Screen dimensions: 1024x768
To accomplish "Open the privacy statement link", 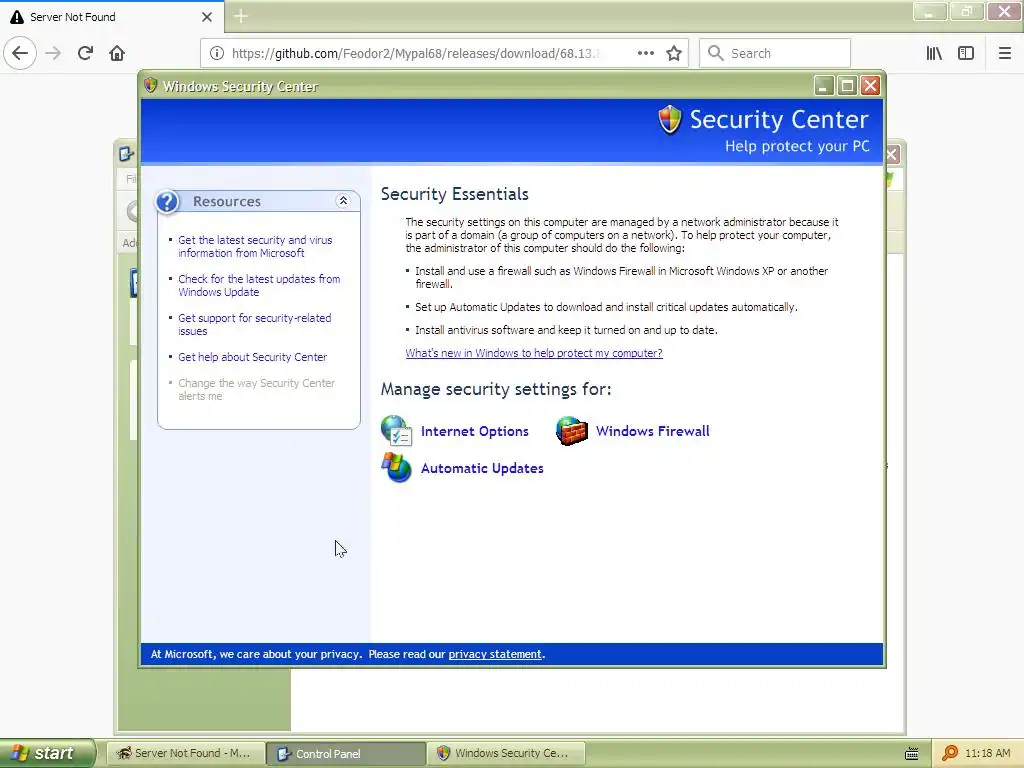I will [495, 654].
